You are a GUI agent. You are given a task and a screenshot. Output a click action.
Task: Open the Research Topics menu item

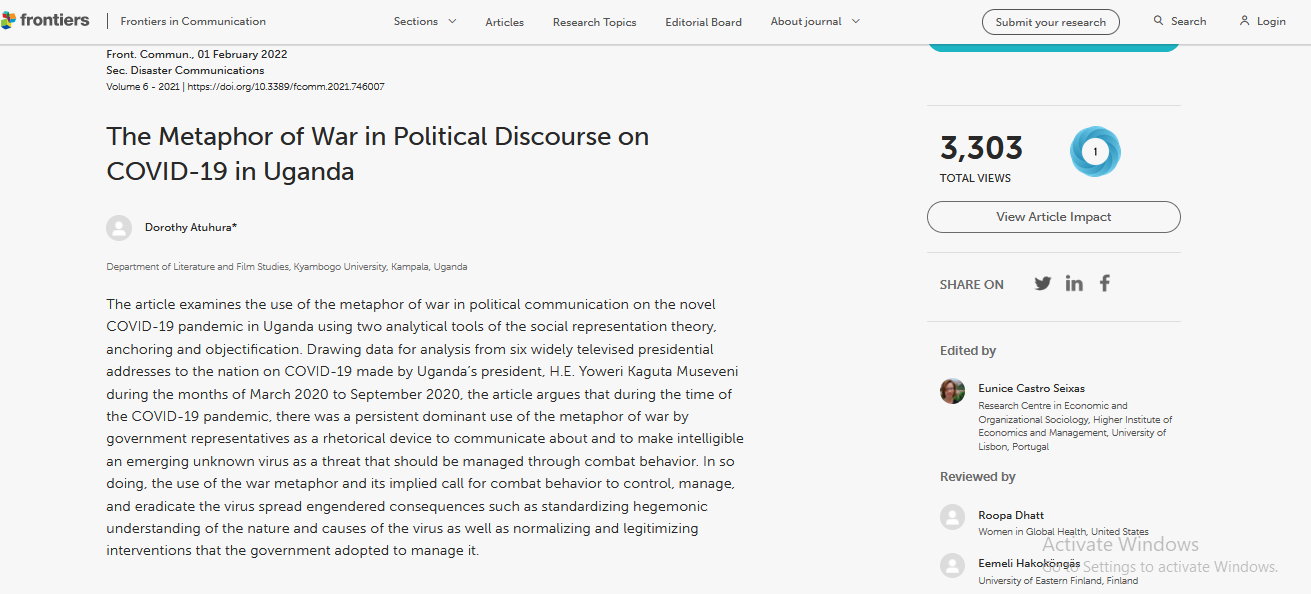pyautogui.click(x=594, y=22)
